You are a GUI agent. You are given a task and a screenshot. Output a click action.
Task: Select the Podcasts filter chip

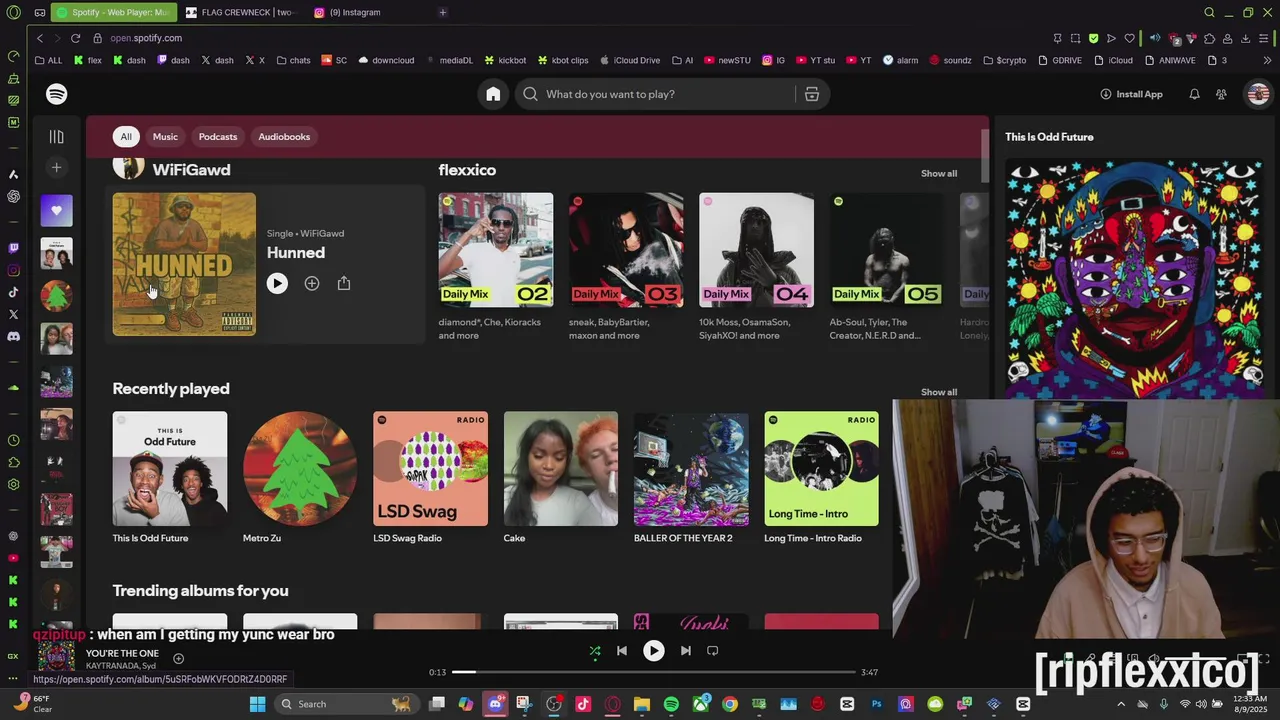click(x=218, y=137)
